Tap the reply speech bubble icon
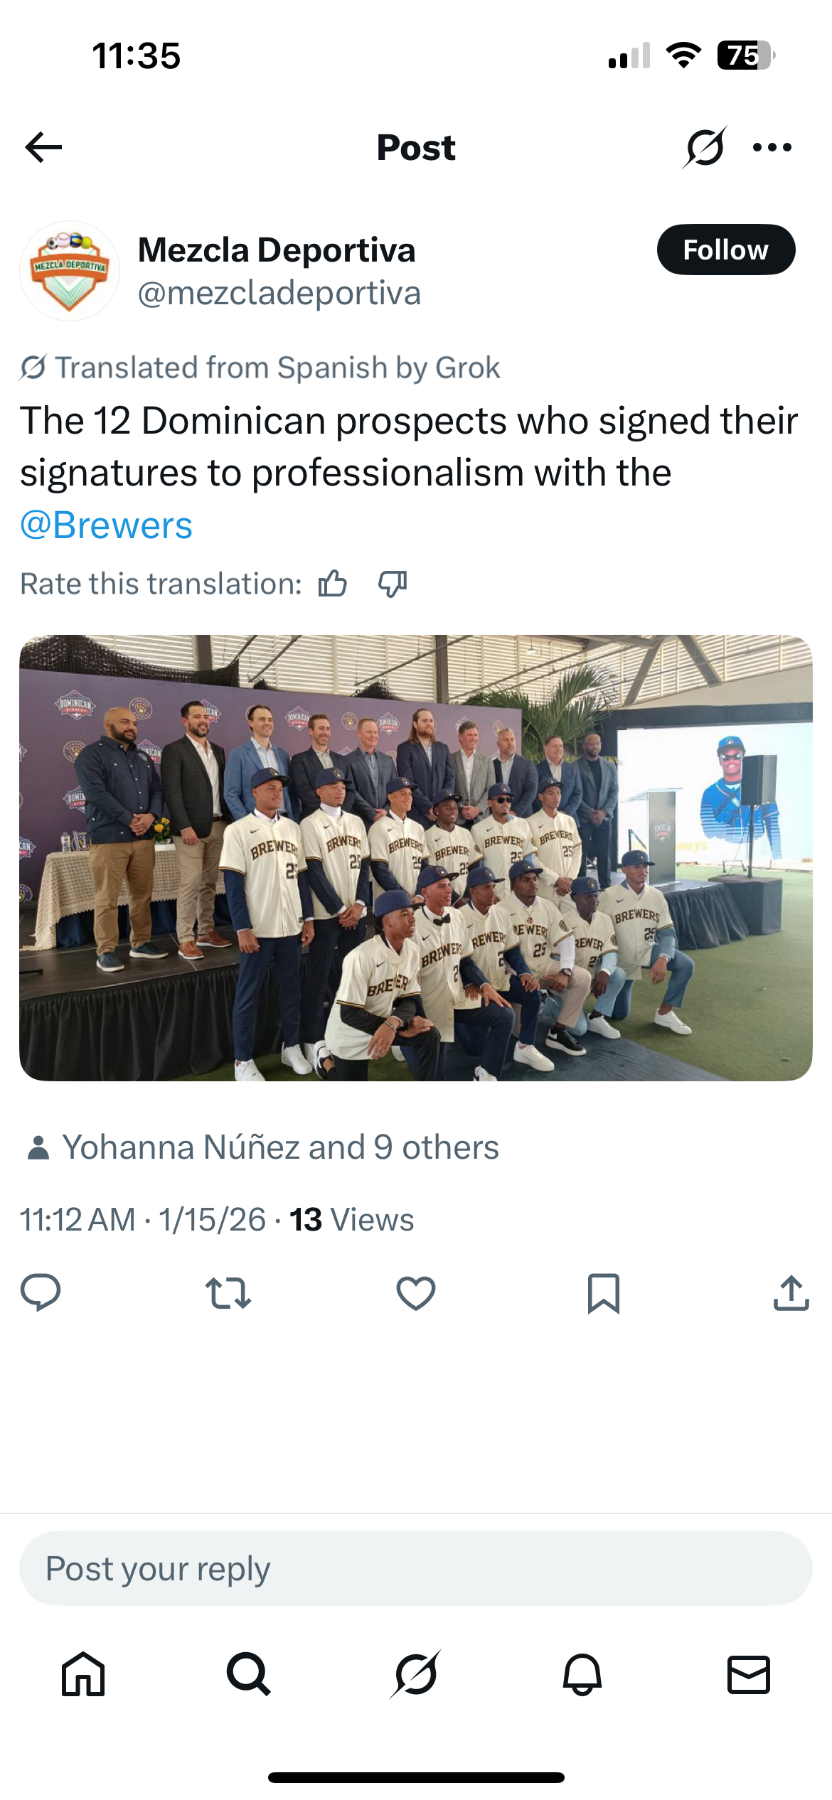 41,1293
